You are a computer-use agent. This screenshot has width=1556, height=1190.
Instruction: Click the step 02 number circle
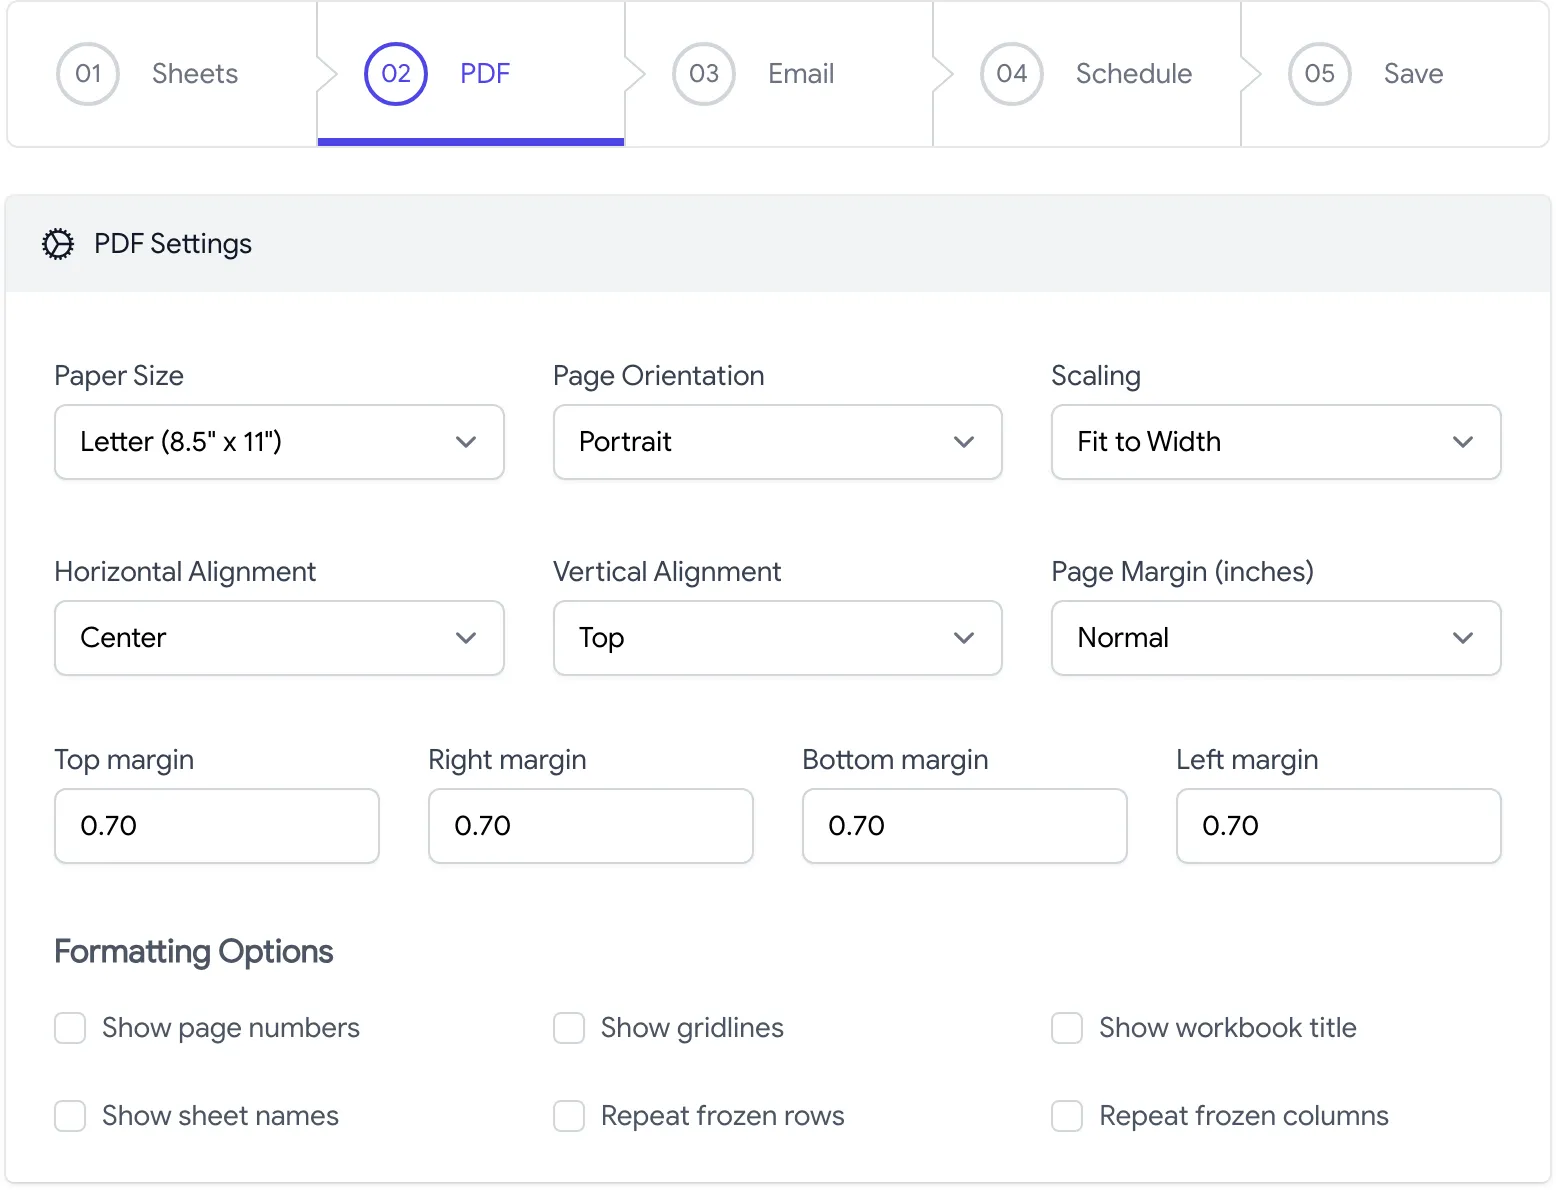(x=395, y=74)
